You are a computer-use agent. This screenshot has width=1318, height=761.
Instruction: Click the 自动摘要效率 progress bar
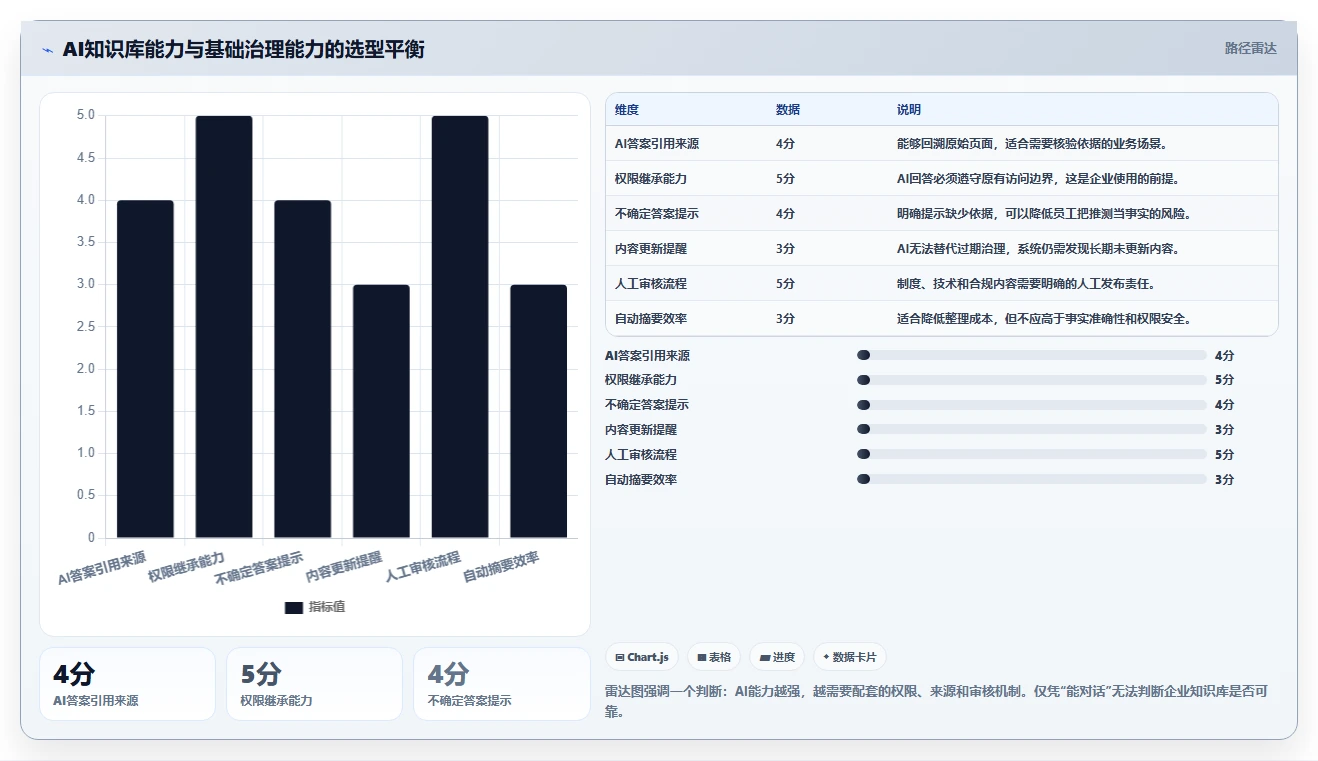pos(1032,479)
